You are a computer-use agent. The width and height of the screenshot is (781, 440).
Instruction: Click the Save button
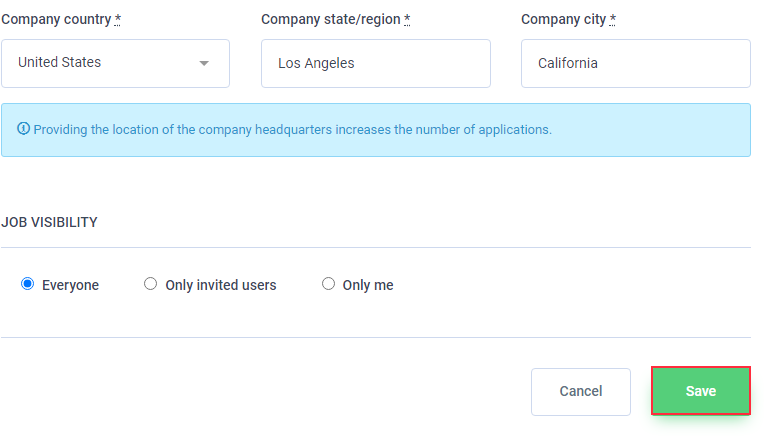click(701, 391)
